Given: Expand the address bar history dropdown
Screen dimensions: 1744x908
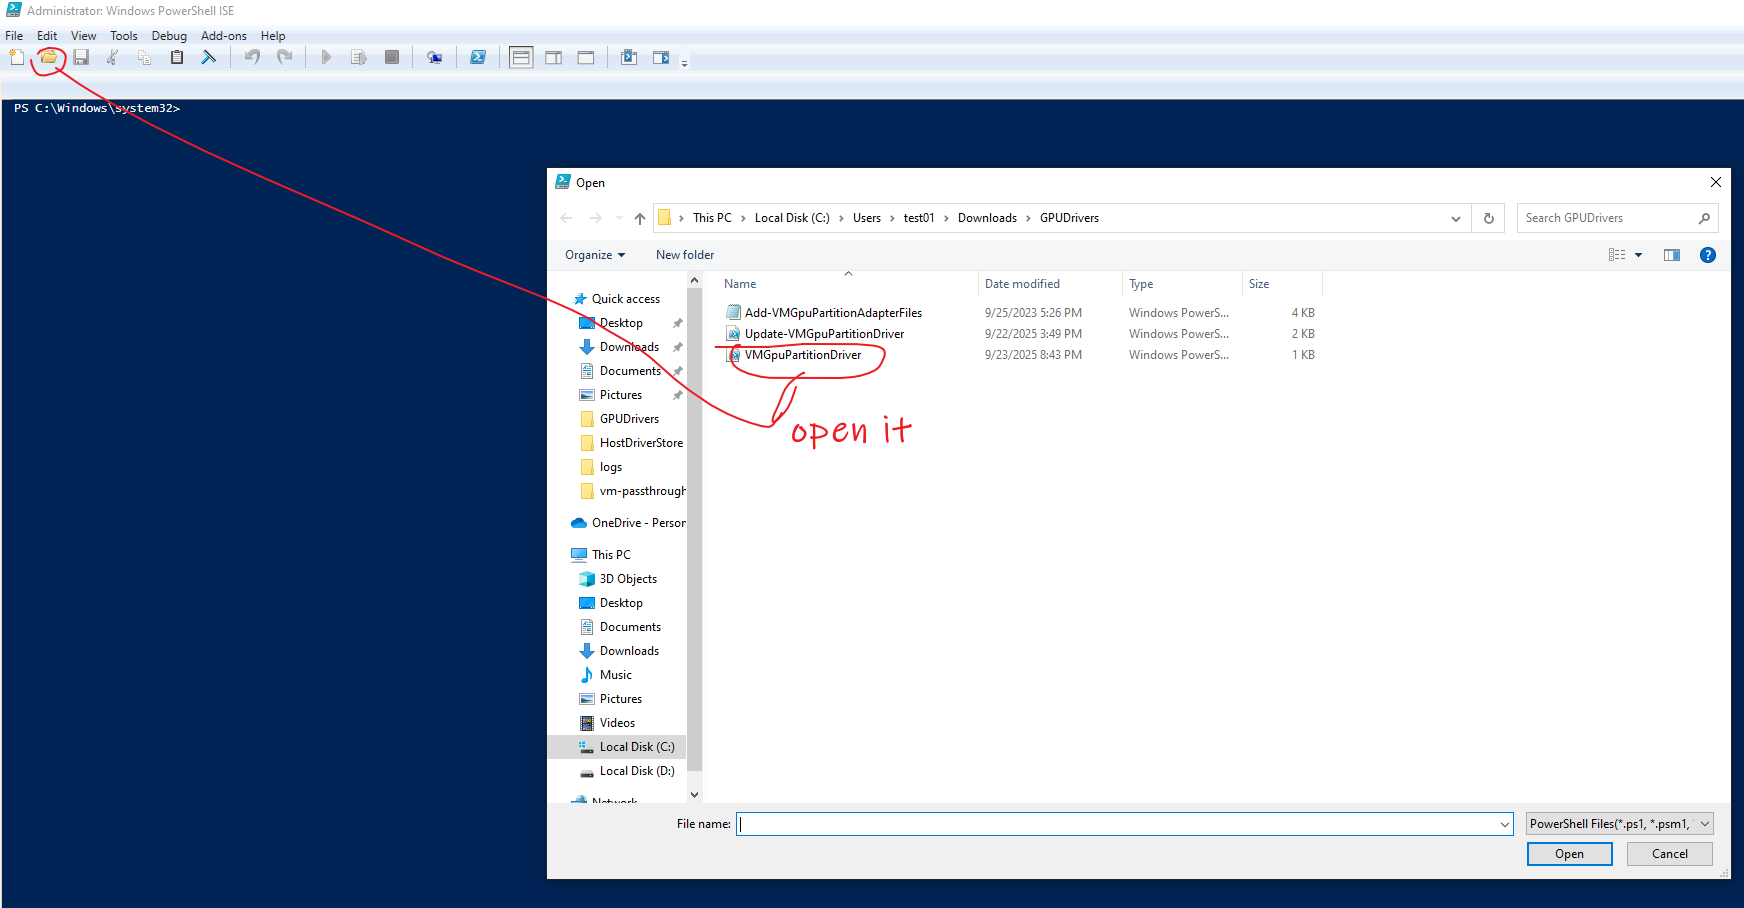Looking at the screenshot, I should [x=1456, y=218].
